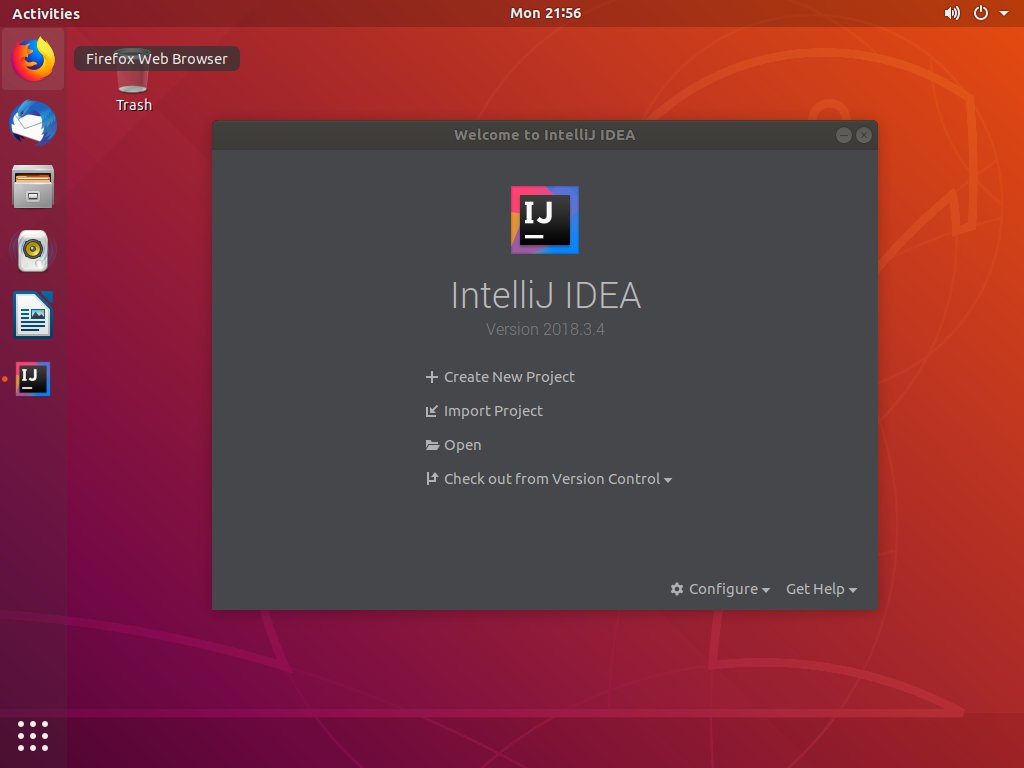Click Import Project
This screenshot has width=1024, height=768.
tap(493, 411)
